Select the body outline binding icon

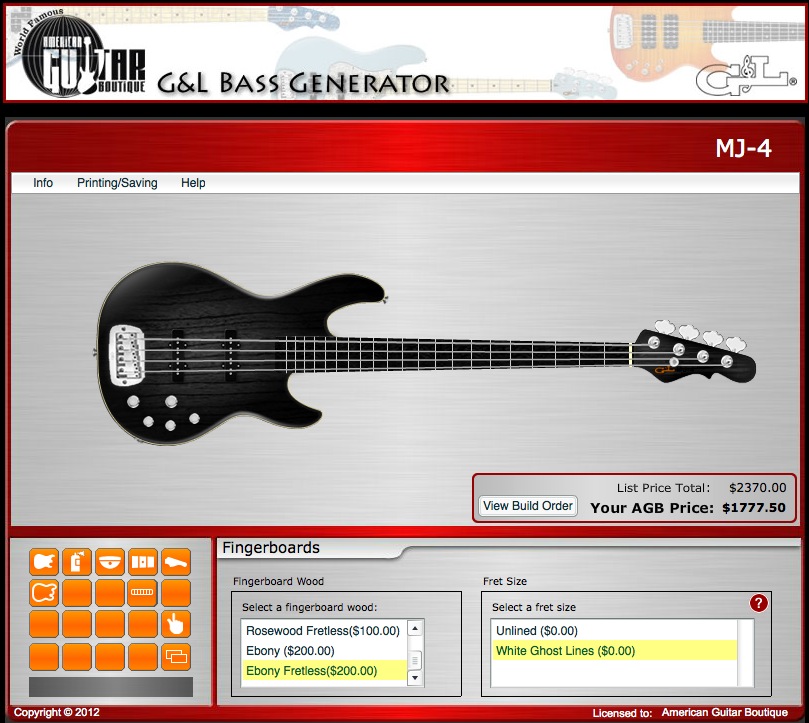click(44, 592)
